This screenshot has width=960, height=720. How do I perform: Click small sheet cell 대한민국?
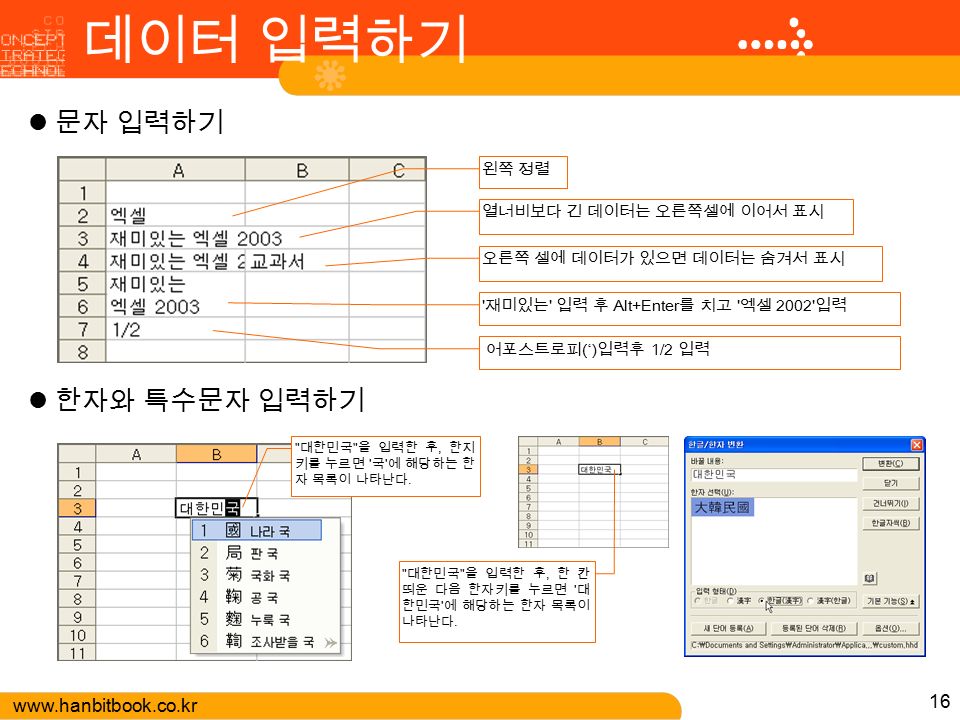[x=599, y=470]
